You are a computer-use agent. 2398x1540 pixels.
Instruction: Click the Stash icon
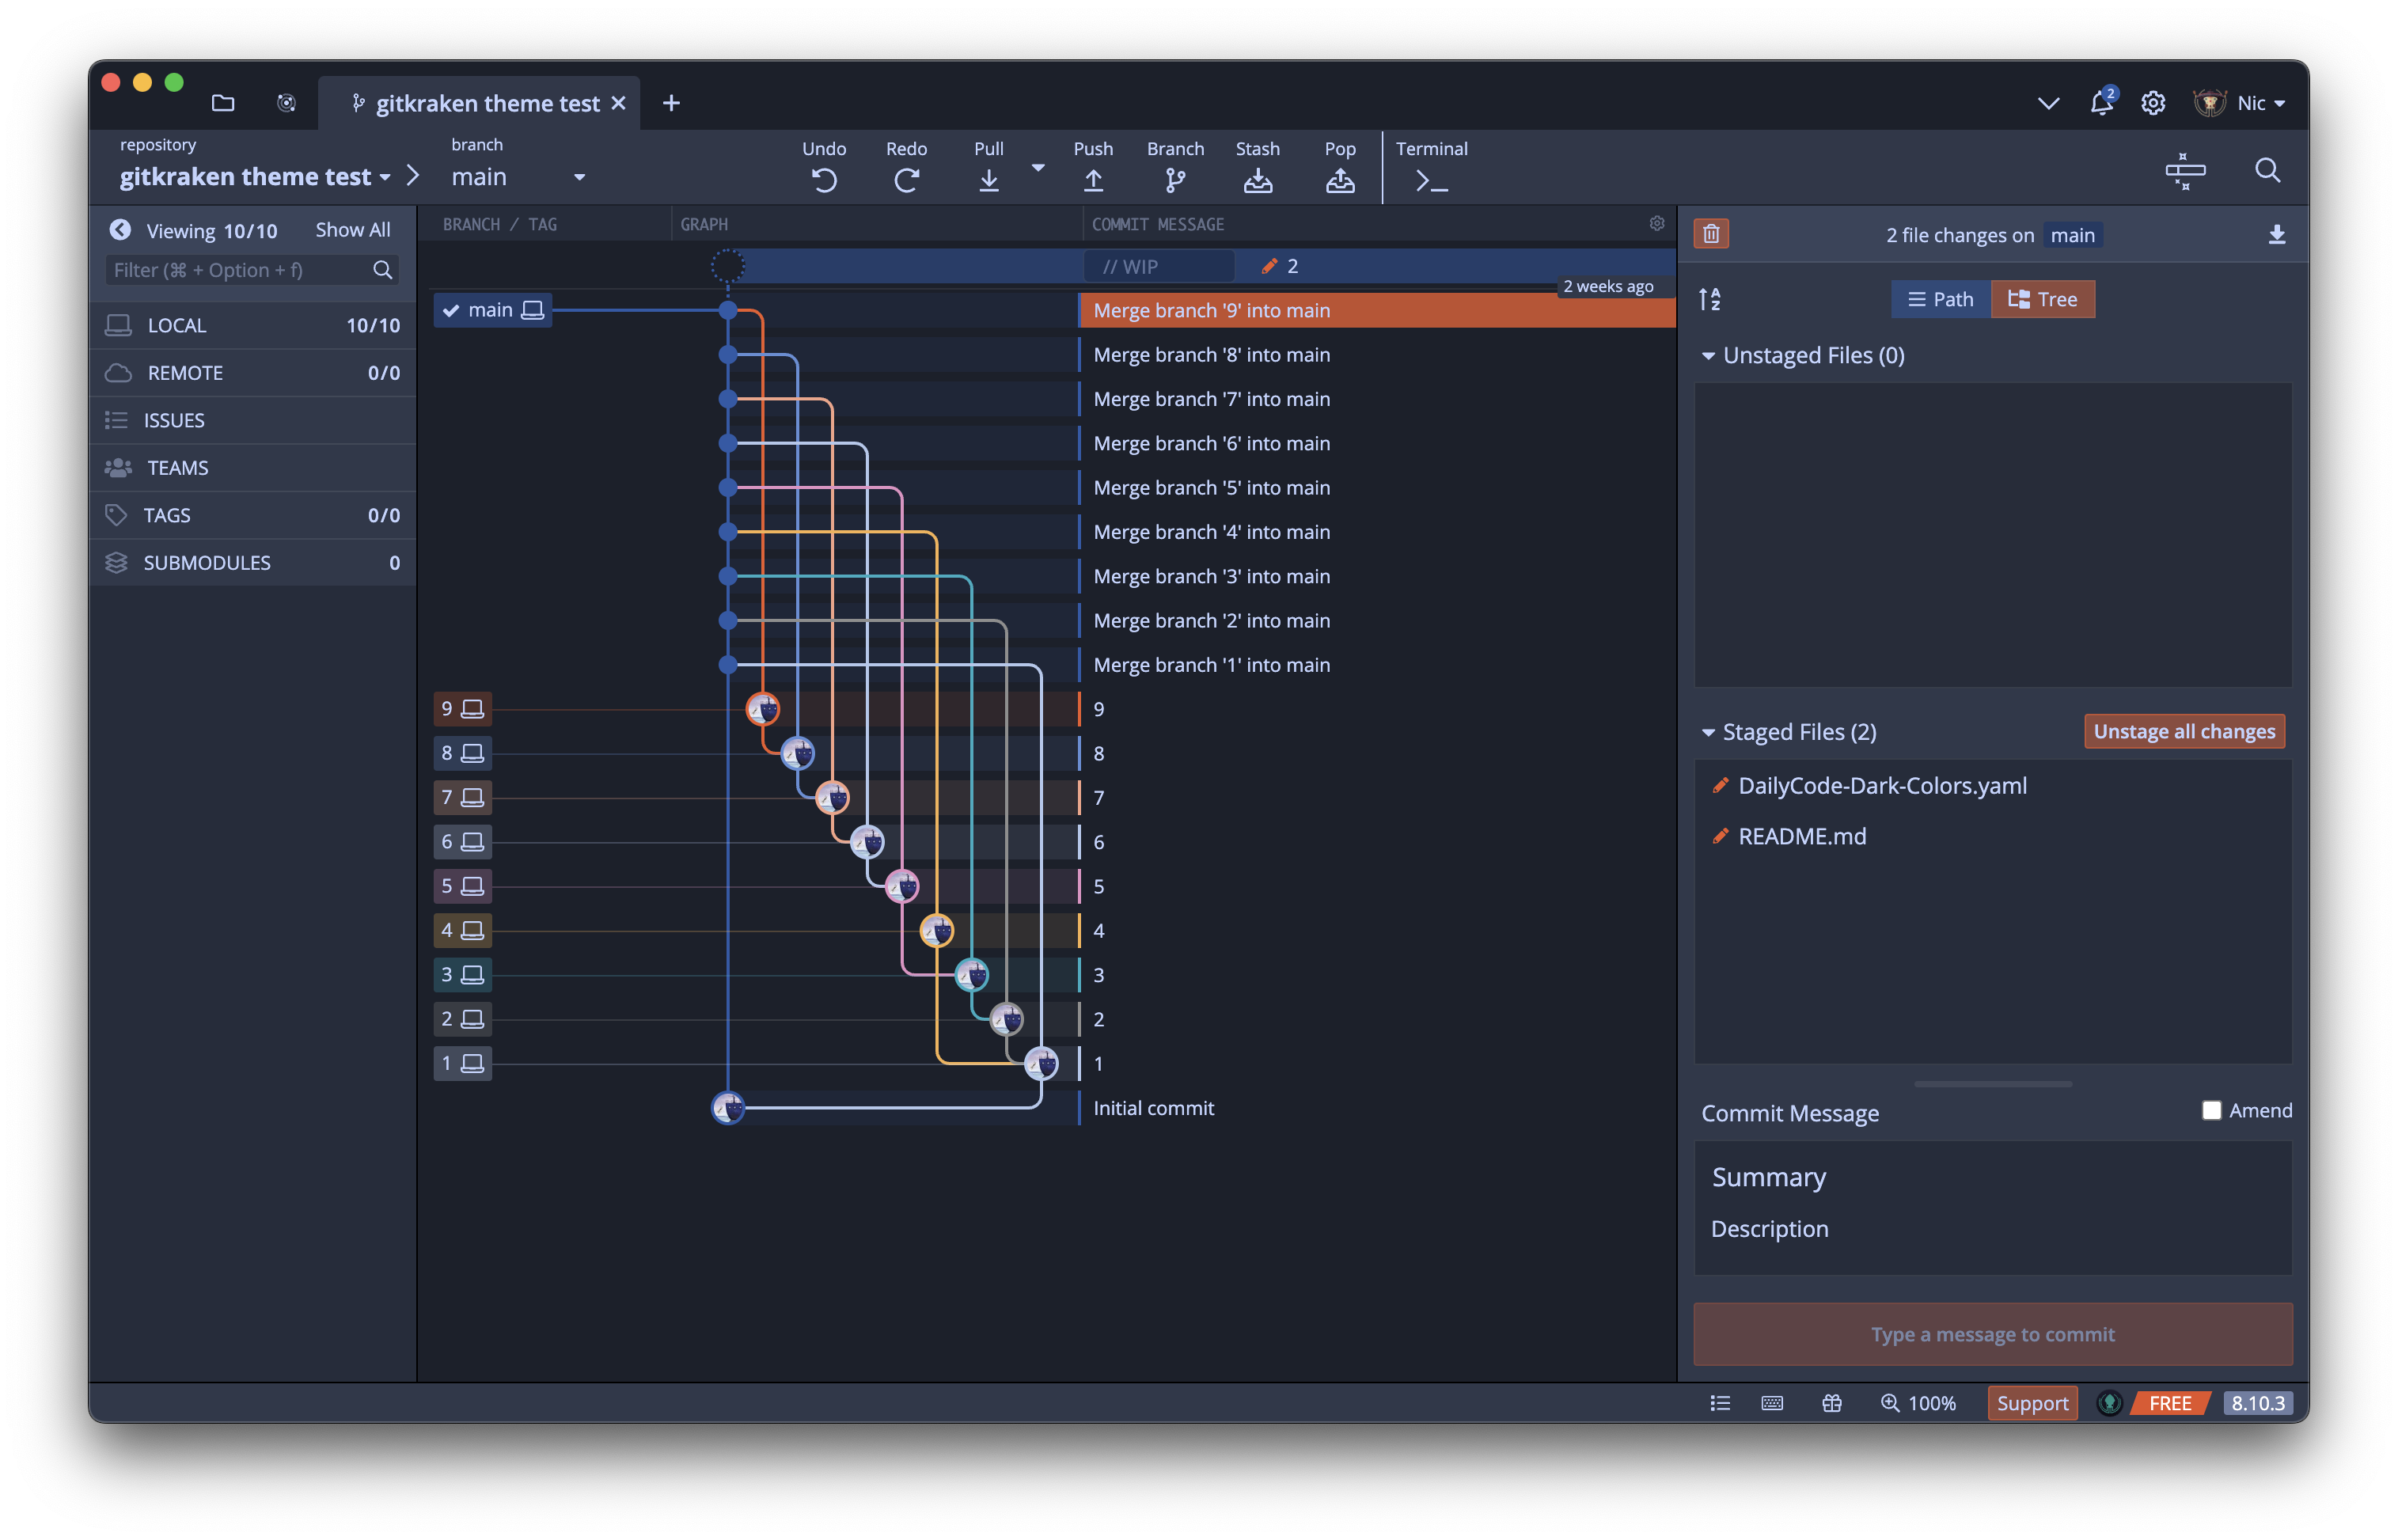[1257, 180]
